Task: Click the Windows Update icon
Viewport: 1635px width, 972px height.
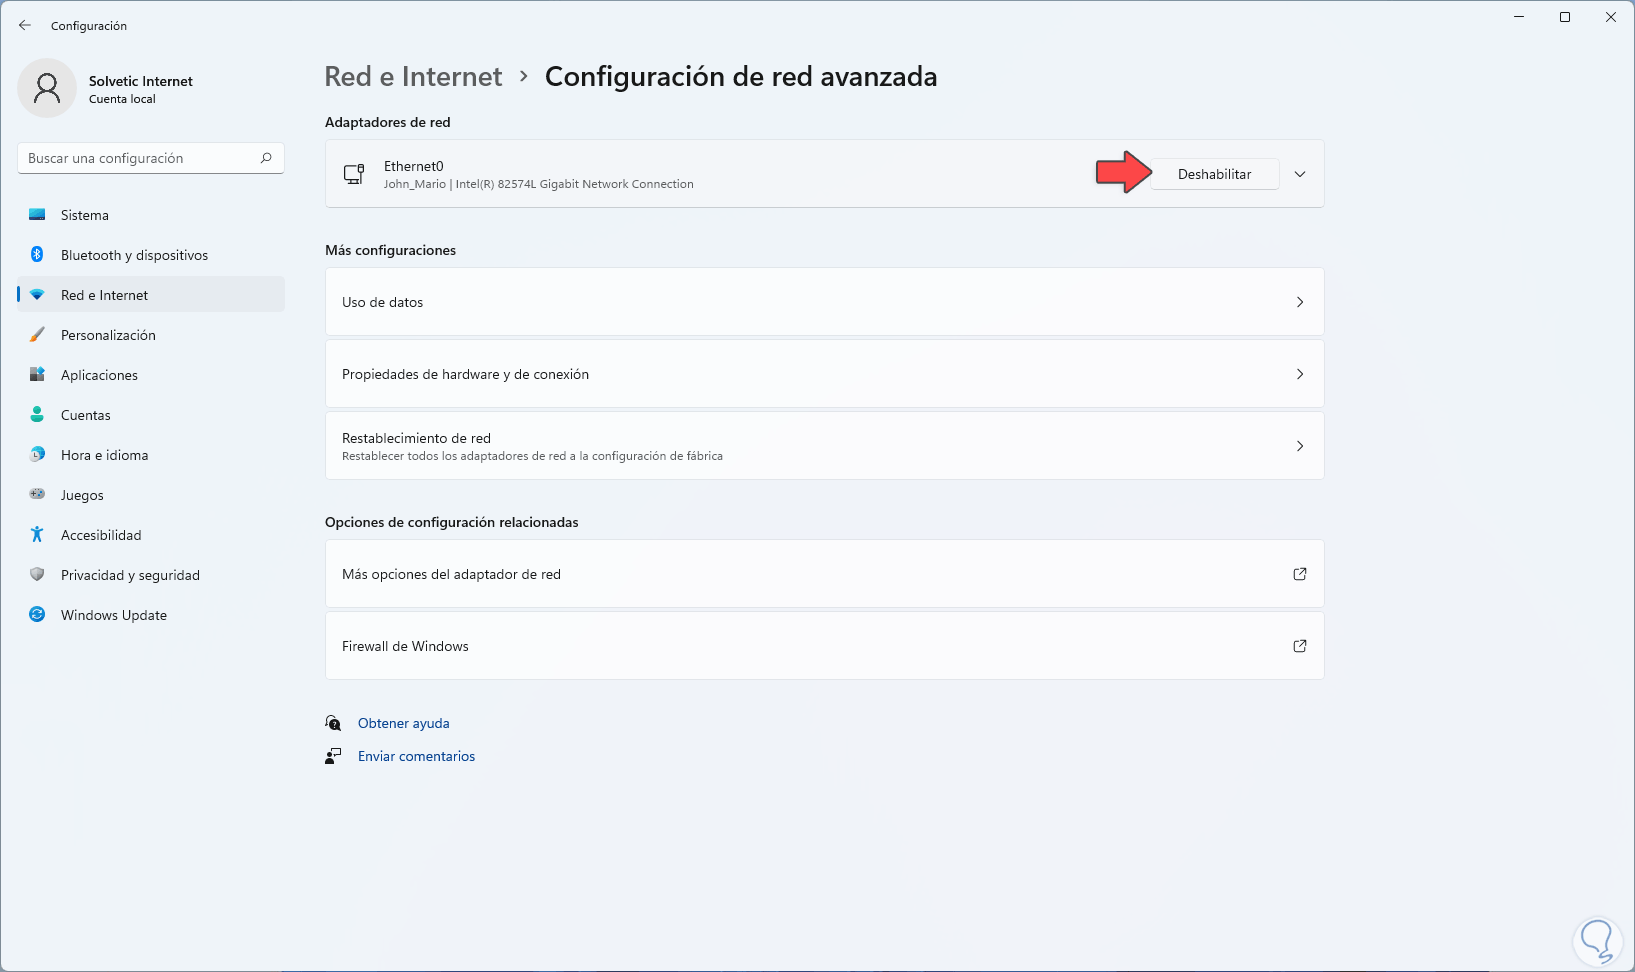Action: point(37,615)
